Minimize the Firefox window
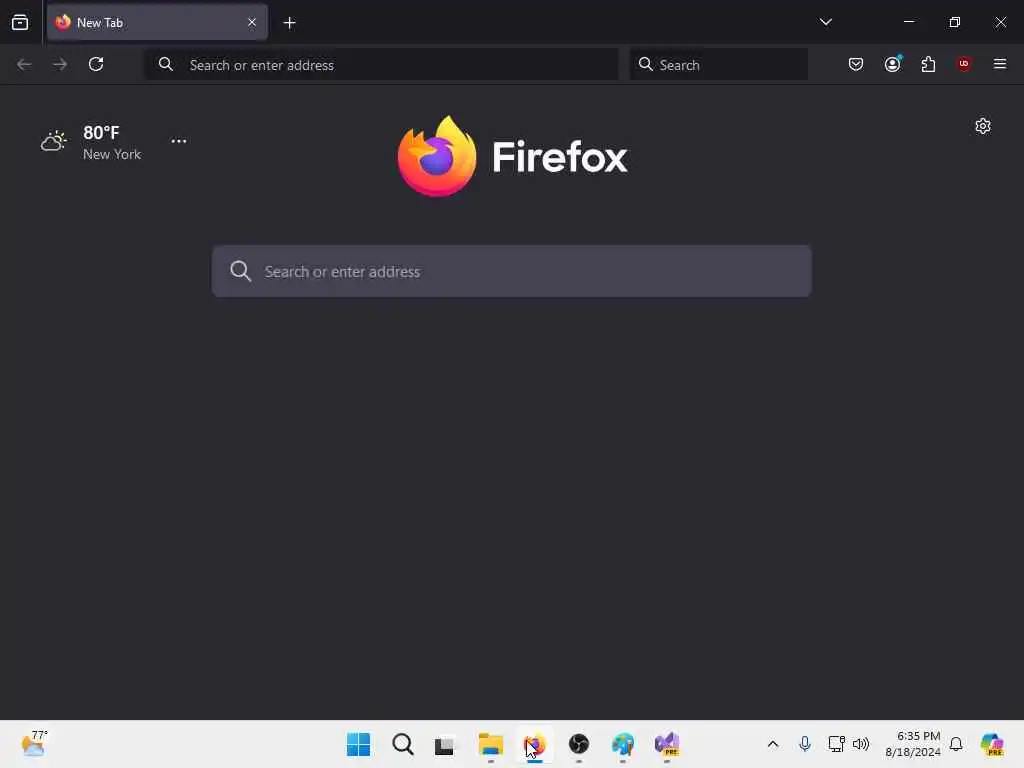Screen dimensions: 1024x768 (909, 22)
